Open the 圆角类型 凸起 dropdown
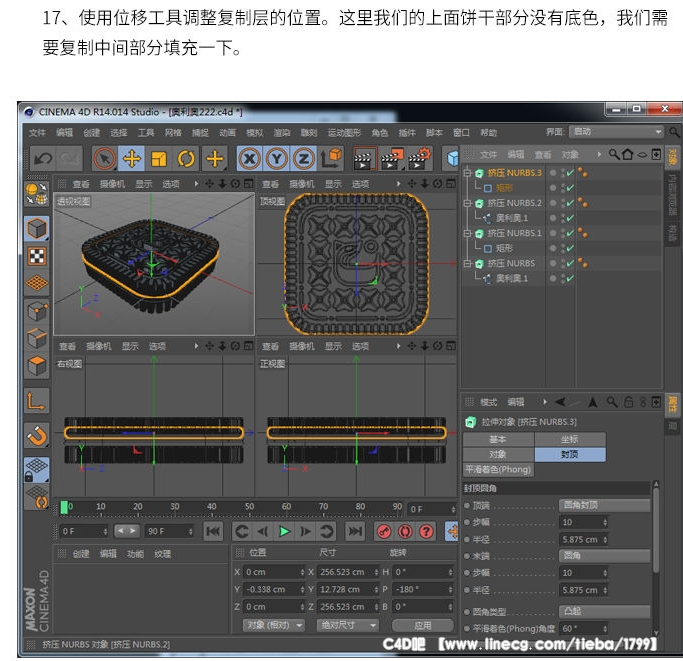Screen dimensions: 683x661 click(x=604, y=611)
